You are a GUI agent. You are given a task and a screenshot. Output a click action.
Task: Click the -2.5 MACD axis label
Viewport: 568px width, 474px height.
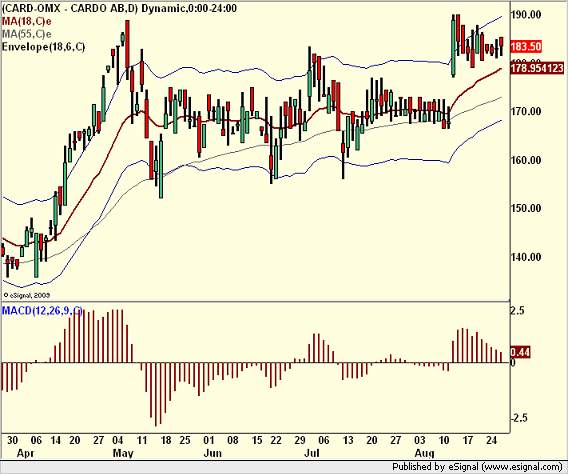coord(519,418)
